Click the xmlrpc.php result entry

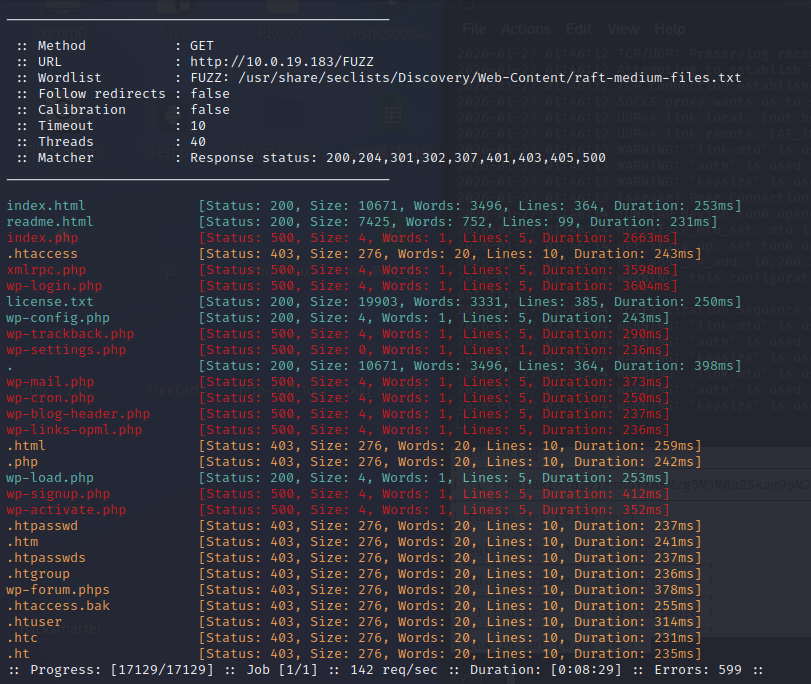(46, 270)
